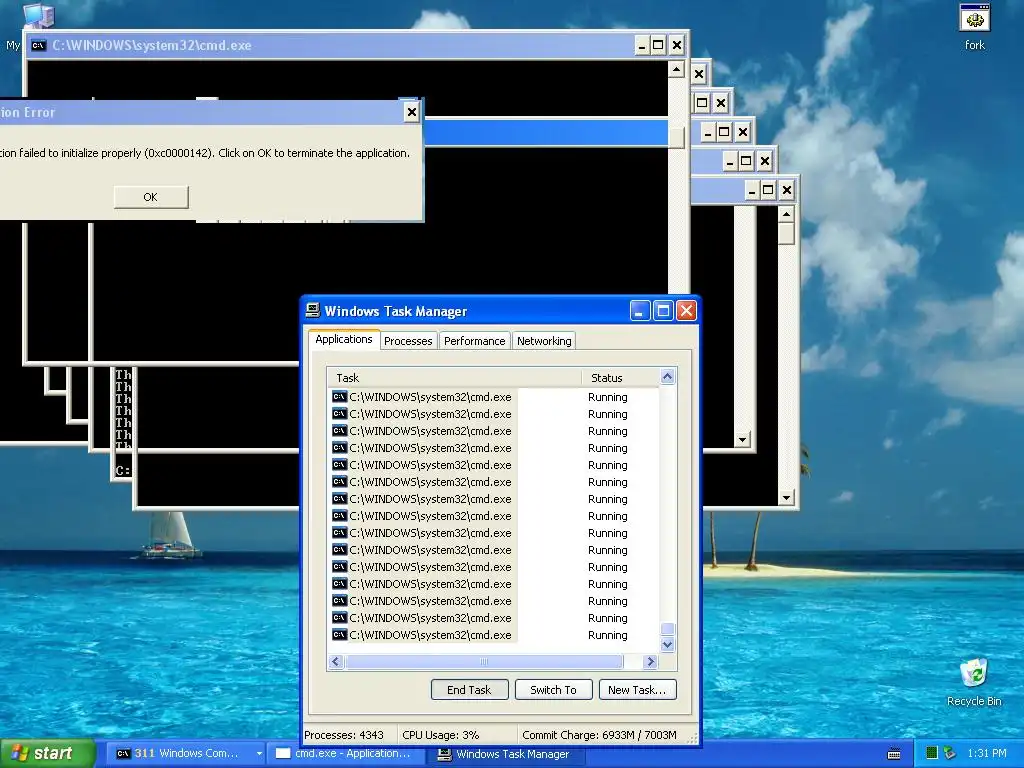Click the task list scroll up arrow
The width and height of the screenshot is (1024, 768).
667,376
